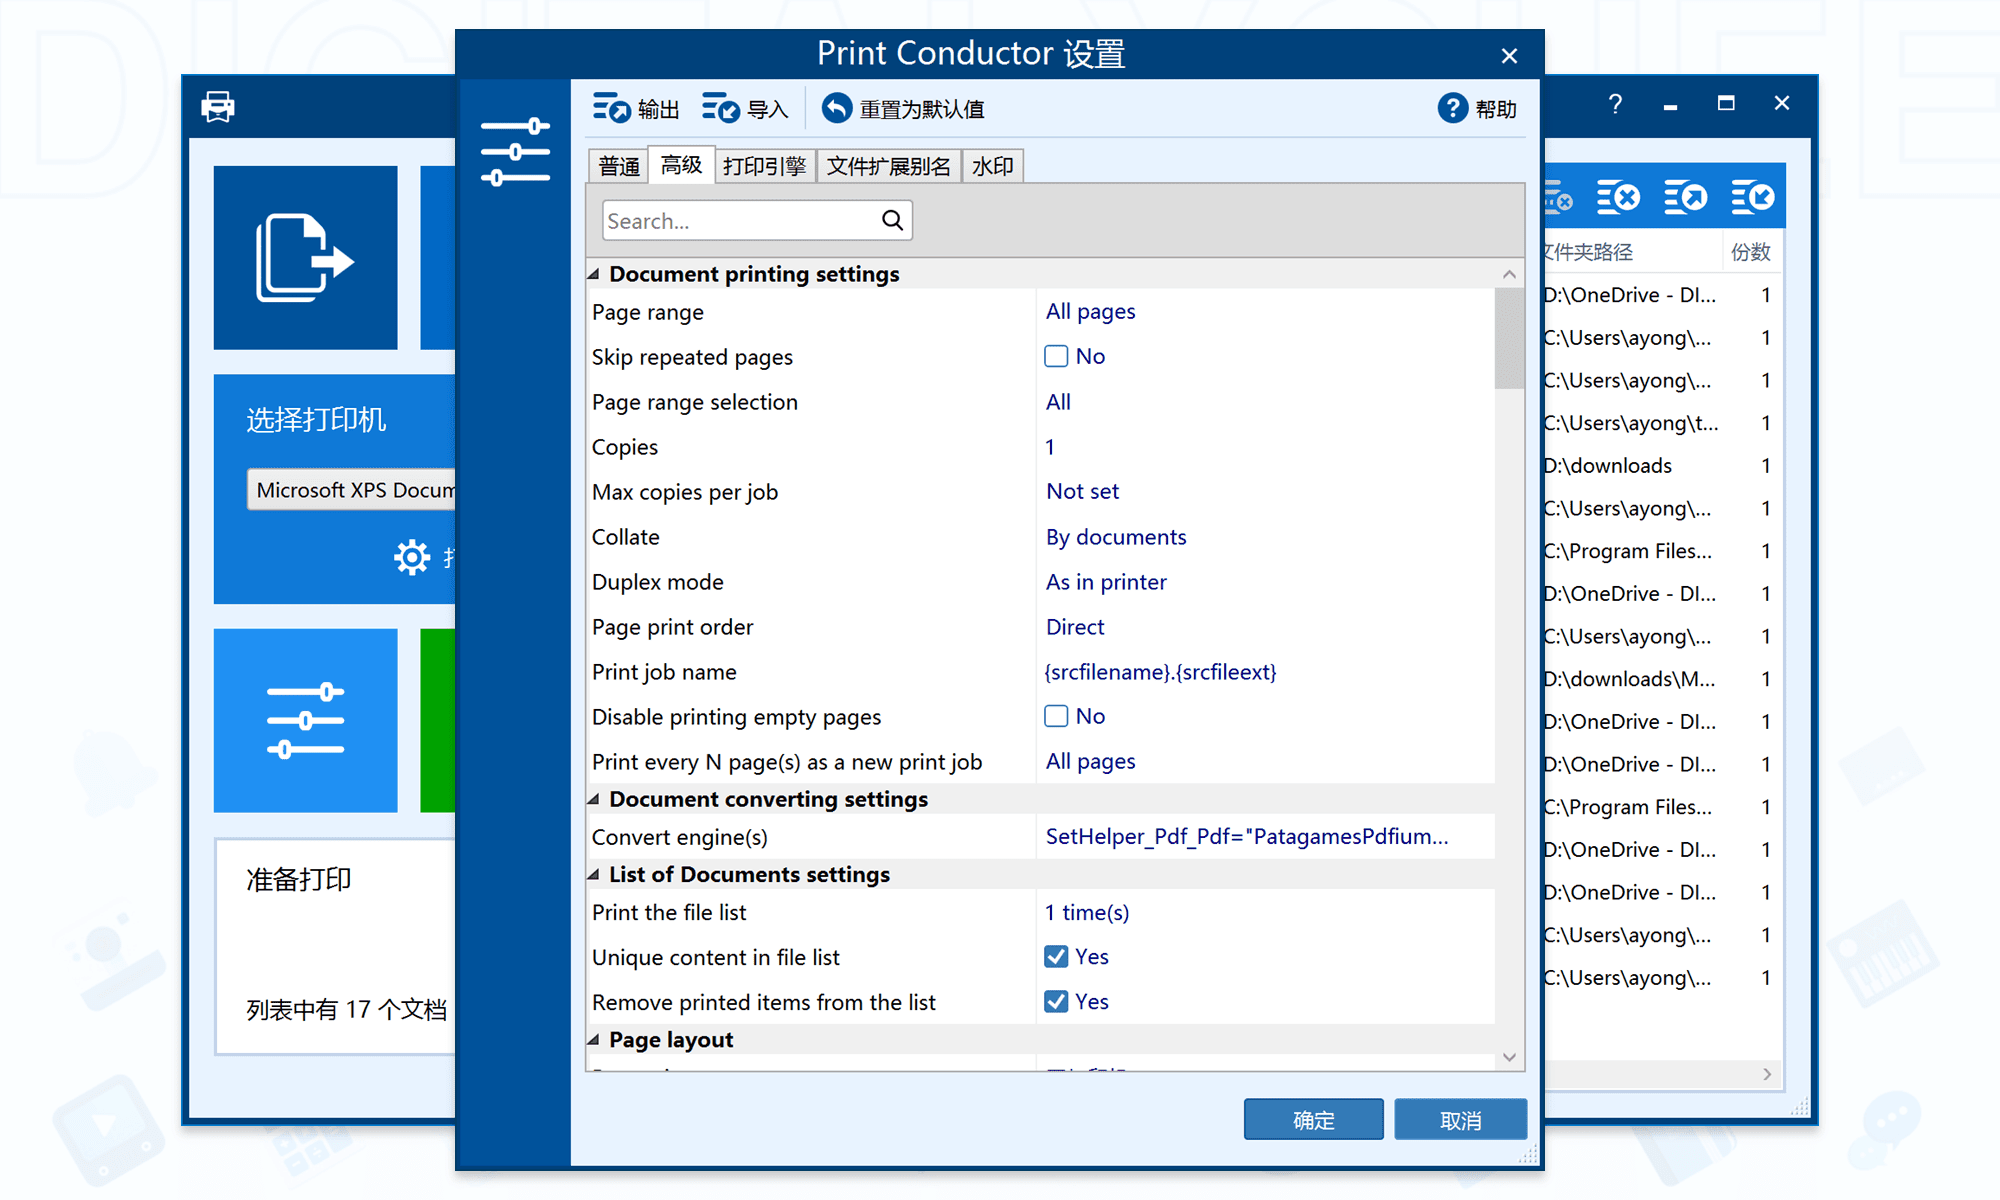Viewport: 2000px width, 1200px height.
Task: Open the Collate value By documents
Action: (x=1116, y=537)
